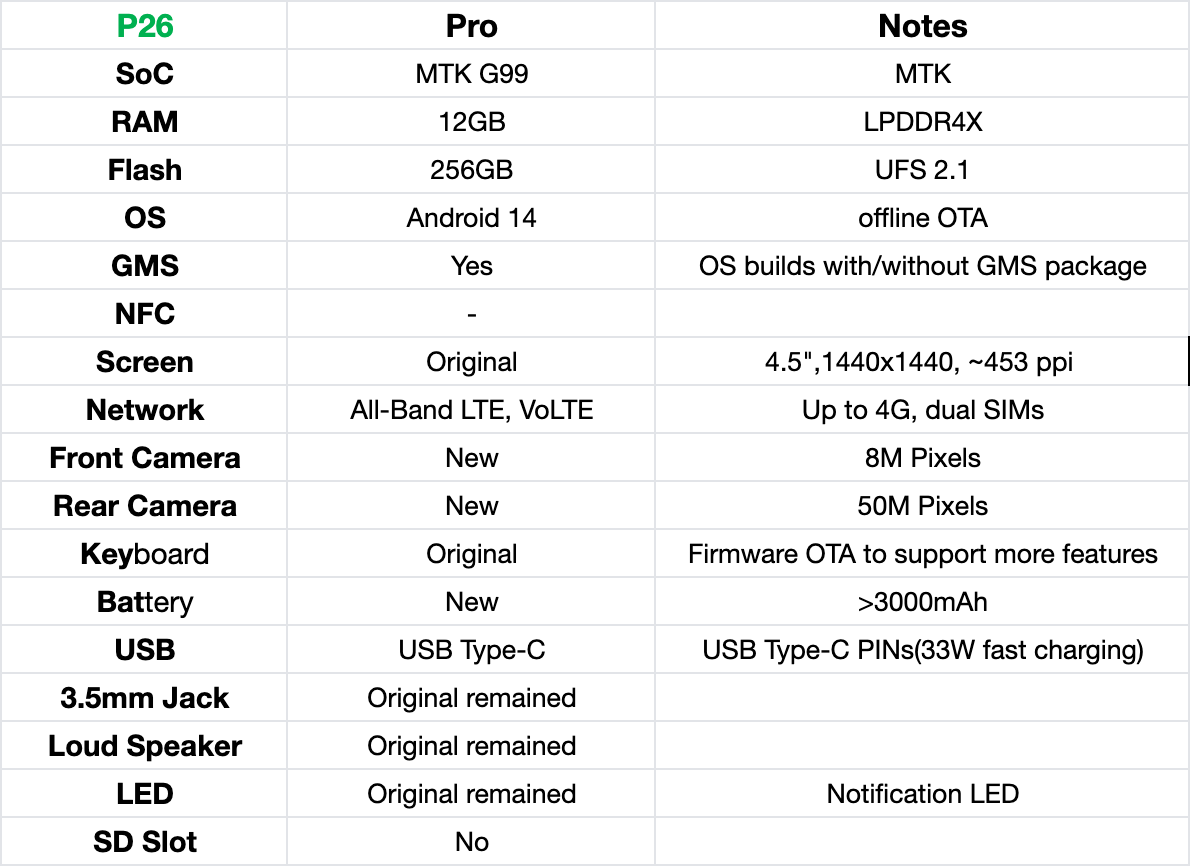Select the Keyboard row label
The height and width of the screenshot is (866, 1190).
[145, 554]
